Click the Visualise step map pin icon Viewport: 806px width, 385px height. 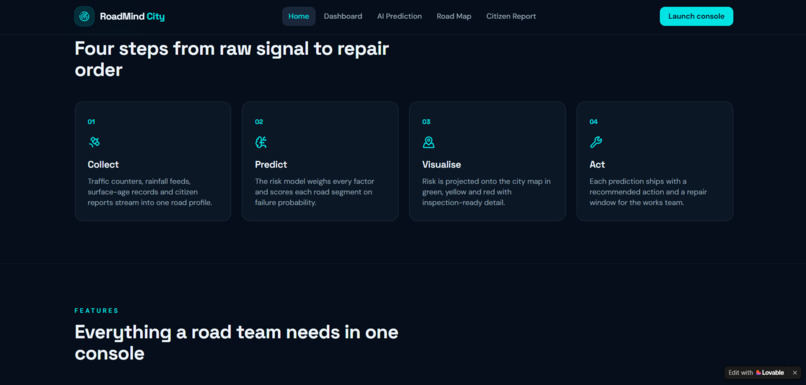click(429, 142)
